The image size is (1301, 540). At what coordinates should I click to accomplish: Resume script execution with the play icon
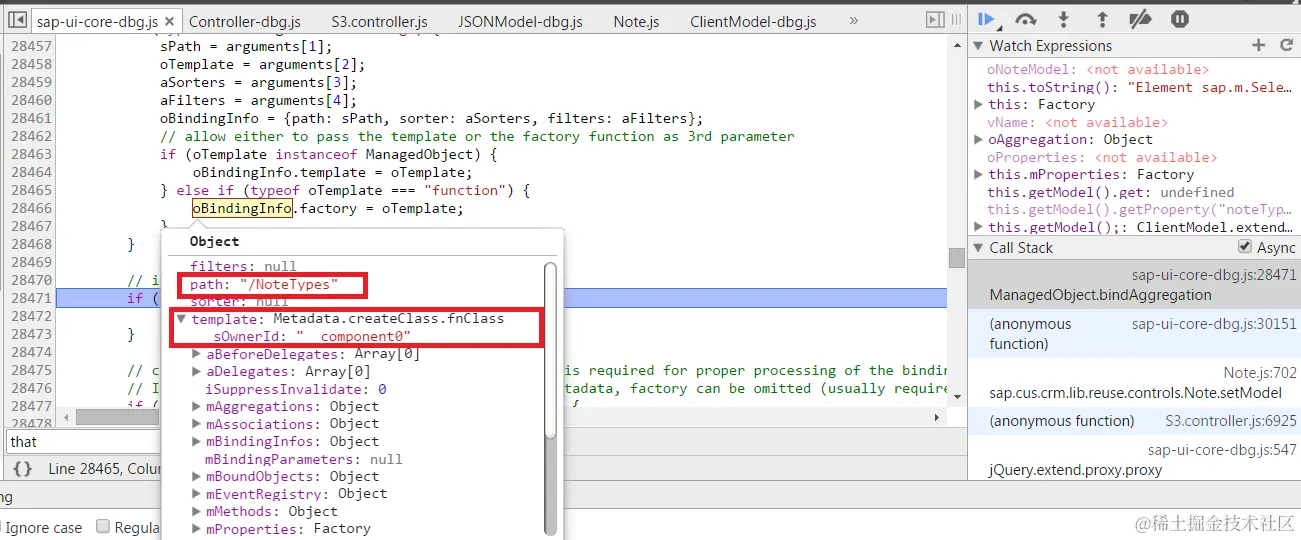tap(987, 18)
